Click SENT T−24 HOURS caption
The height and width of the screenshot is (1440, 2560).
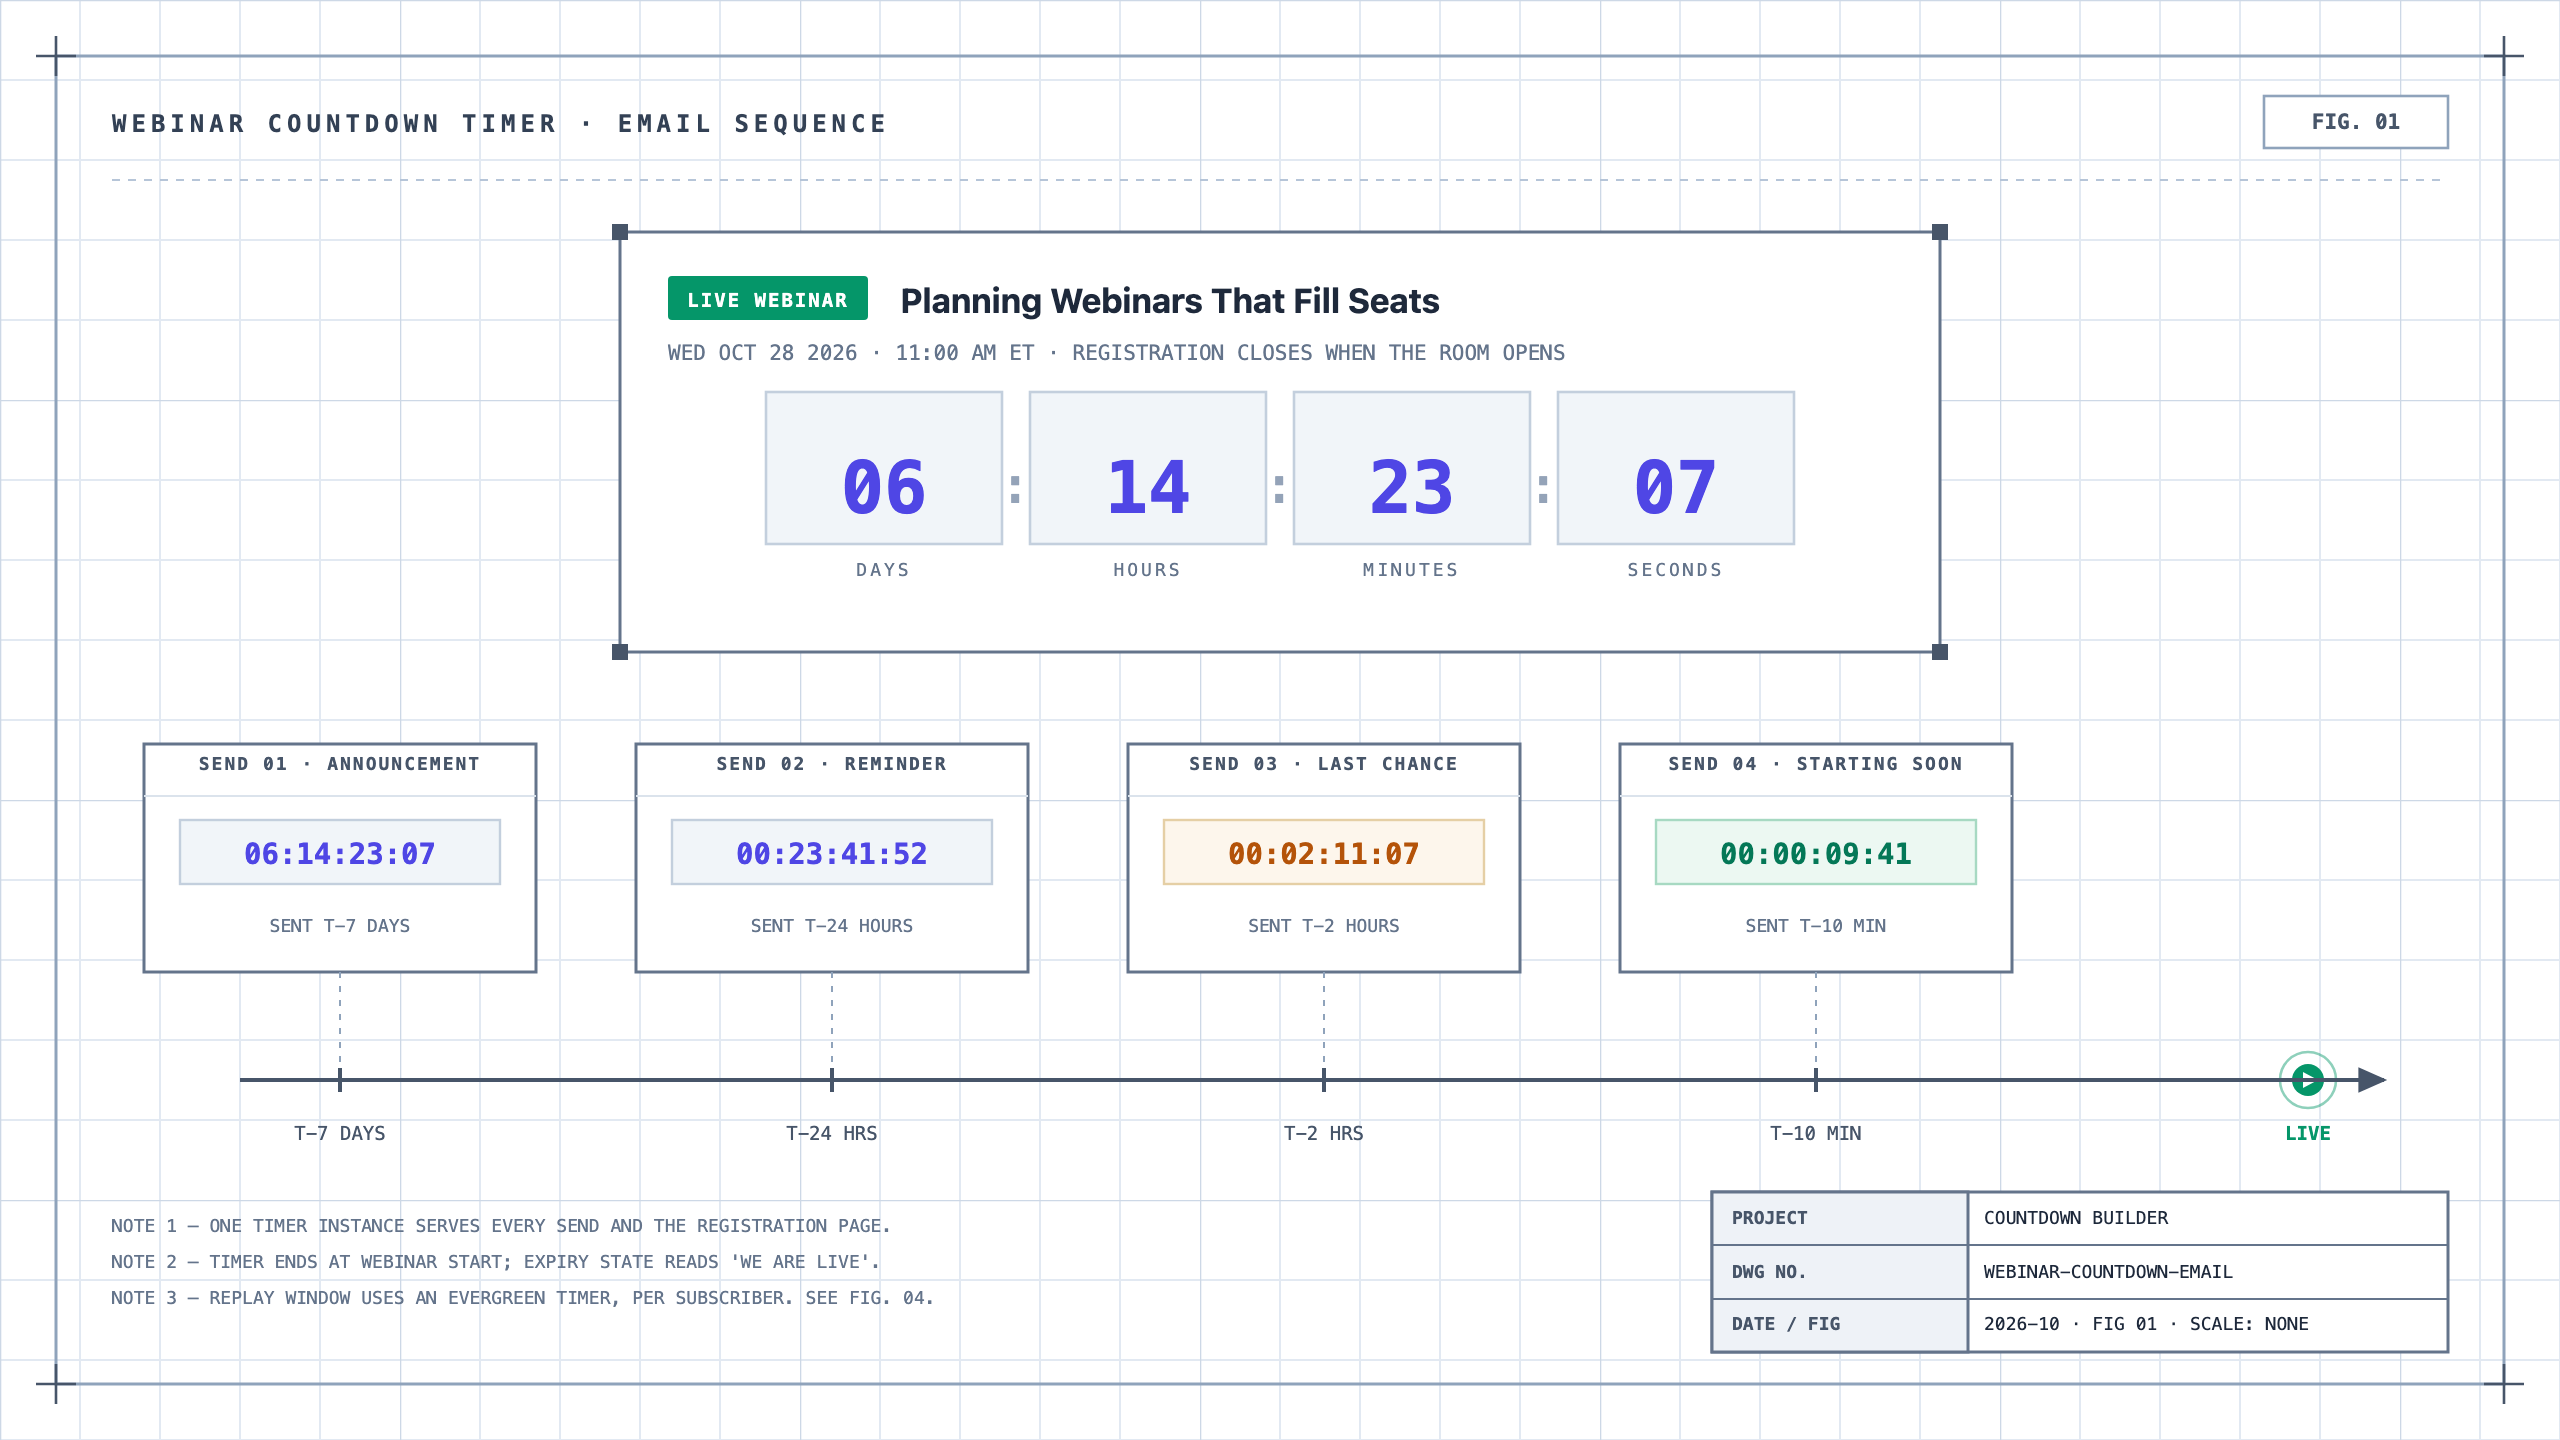click(x=832, y=926)
